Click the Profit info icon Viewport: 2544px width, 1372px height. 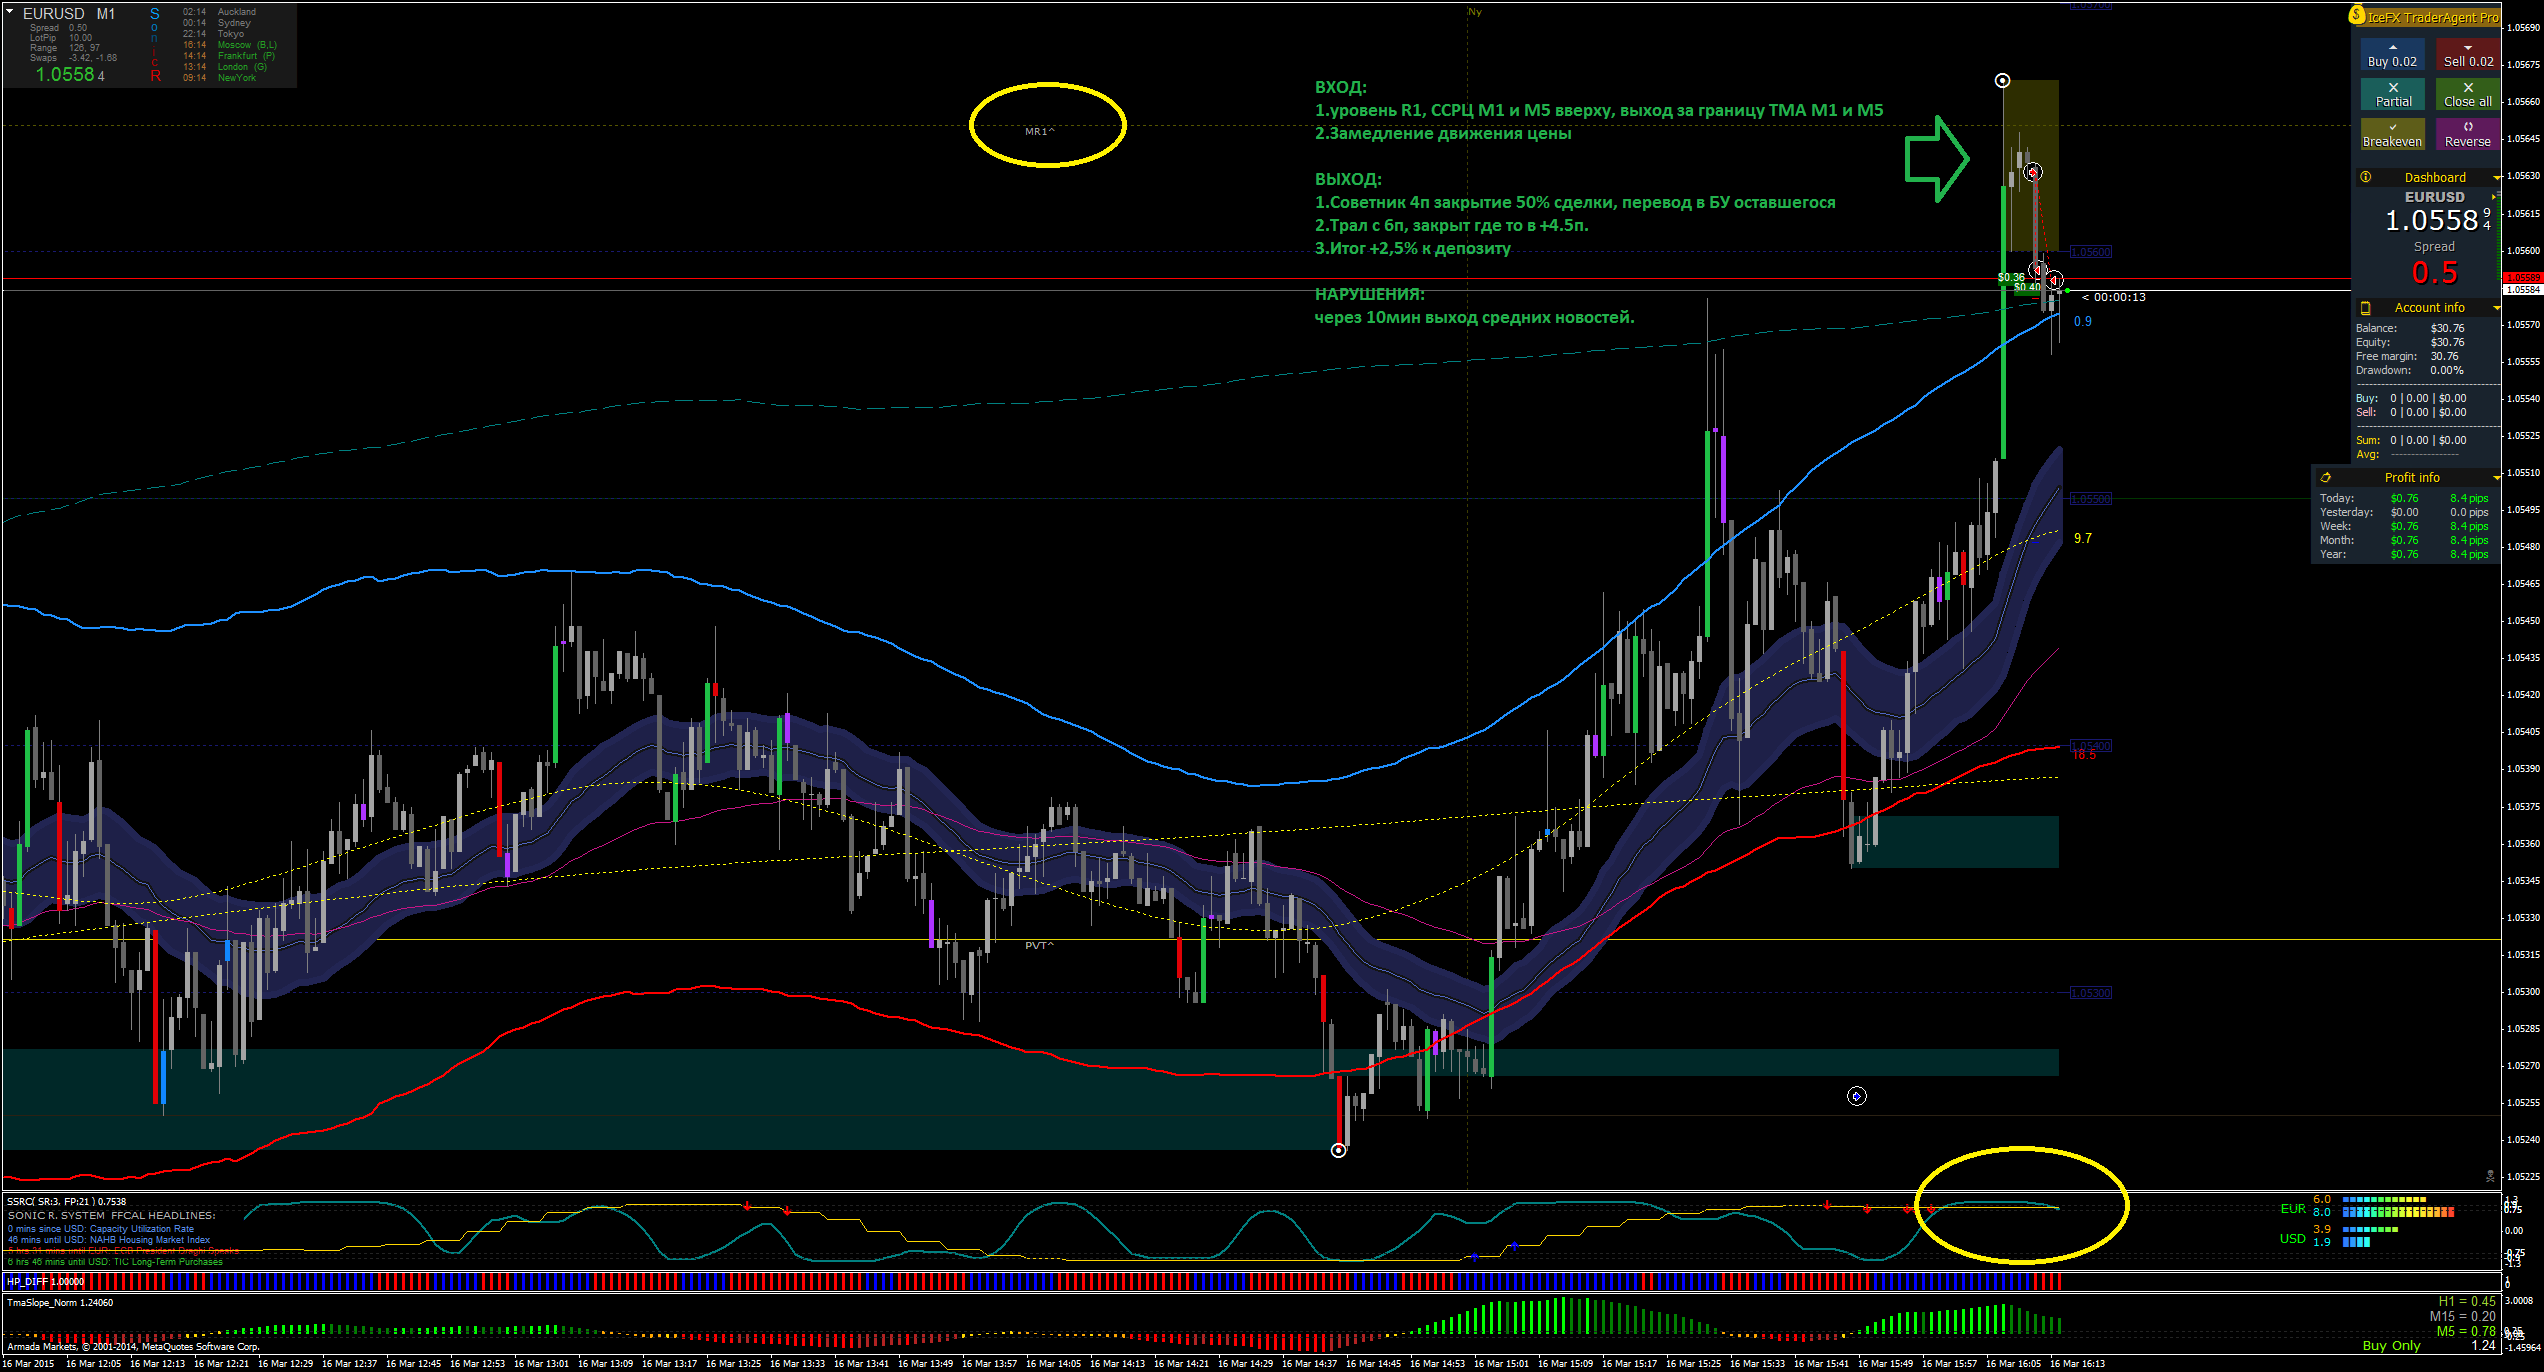click(x=2326, y=478)
